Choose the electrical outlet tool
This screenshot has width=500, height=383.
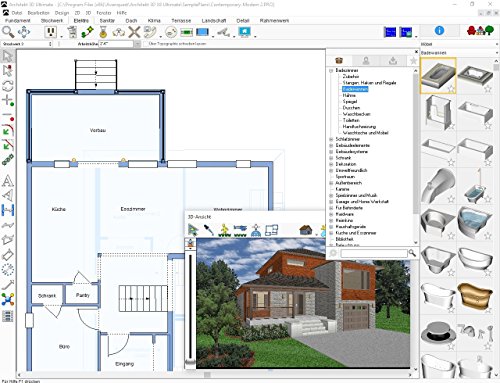pyautogui.click(x=51, y=32)
